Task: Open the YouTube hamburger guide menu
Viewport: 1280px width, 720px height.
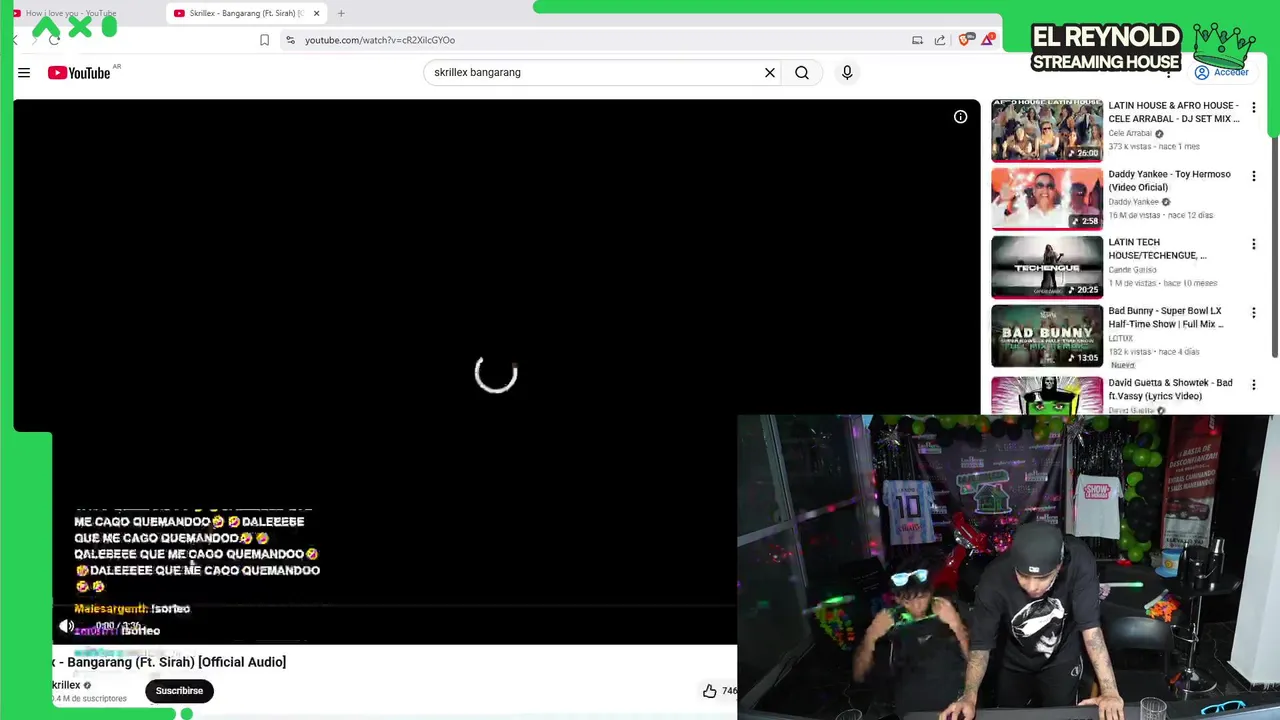Action: pos(24,72)
